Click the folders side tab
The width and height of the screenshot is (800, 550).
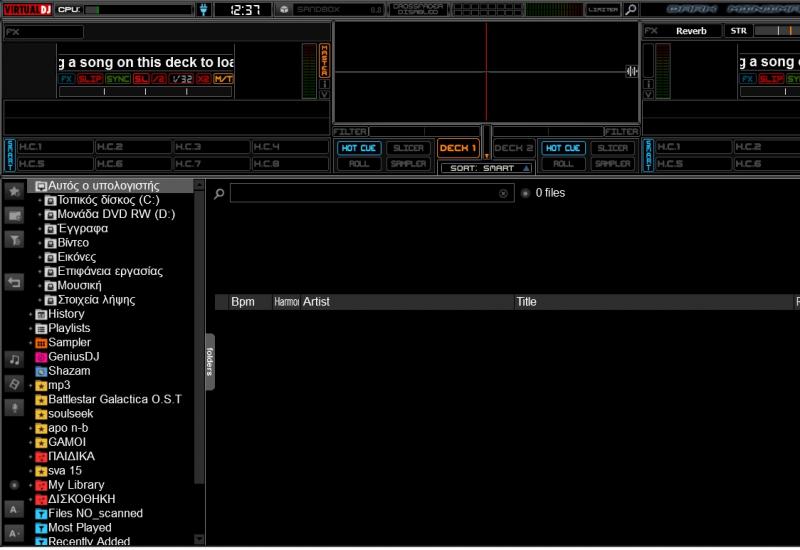click(x=210, y=362)
